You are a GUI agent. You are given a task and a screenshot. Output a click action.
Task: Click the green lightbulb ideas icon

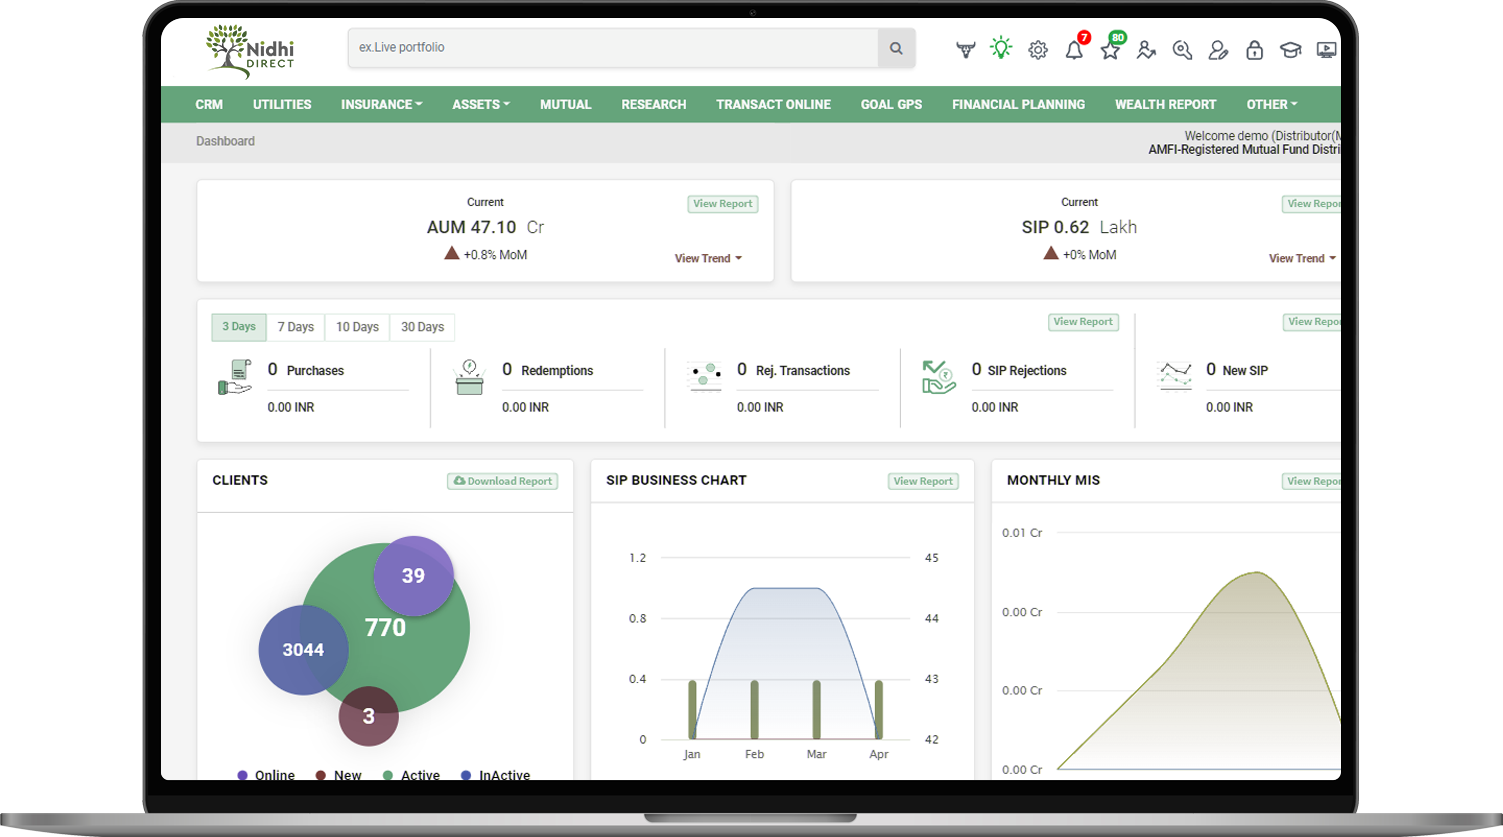pyautogui.click(x=1001, y=48)
